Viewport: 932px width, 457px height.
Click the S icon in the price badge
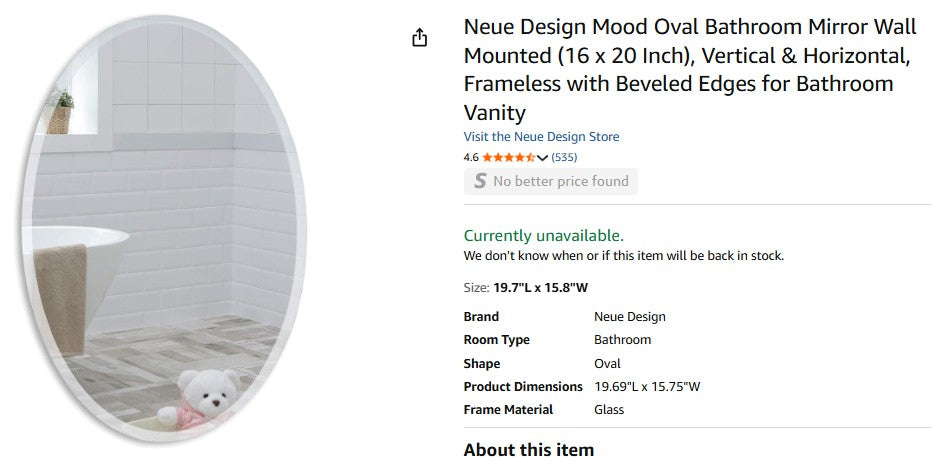point(480,181)
